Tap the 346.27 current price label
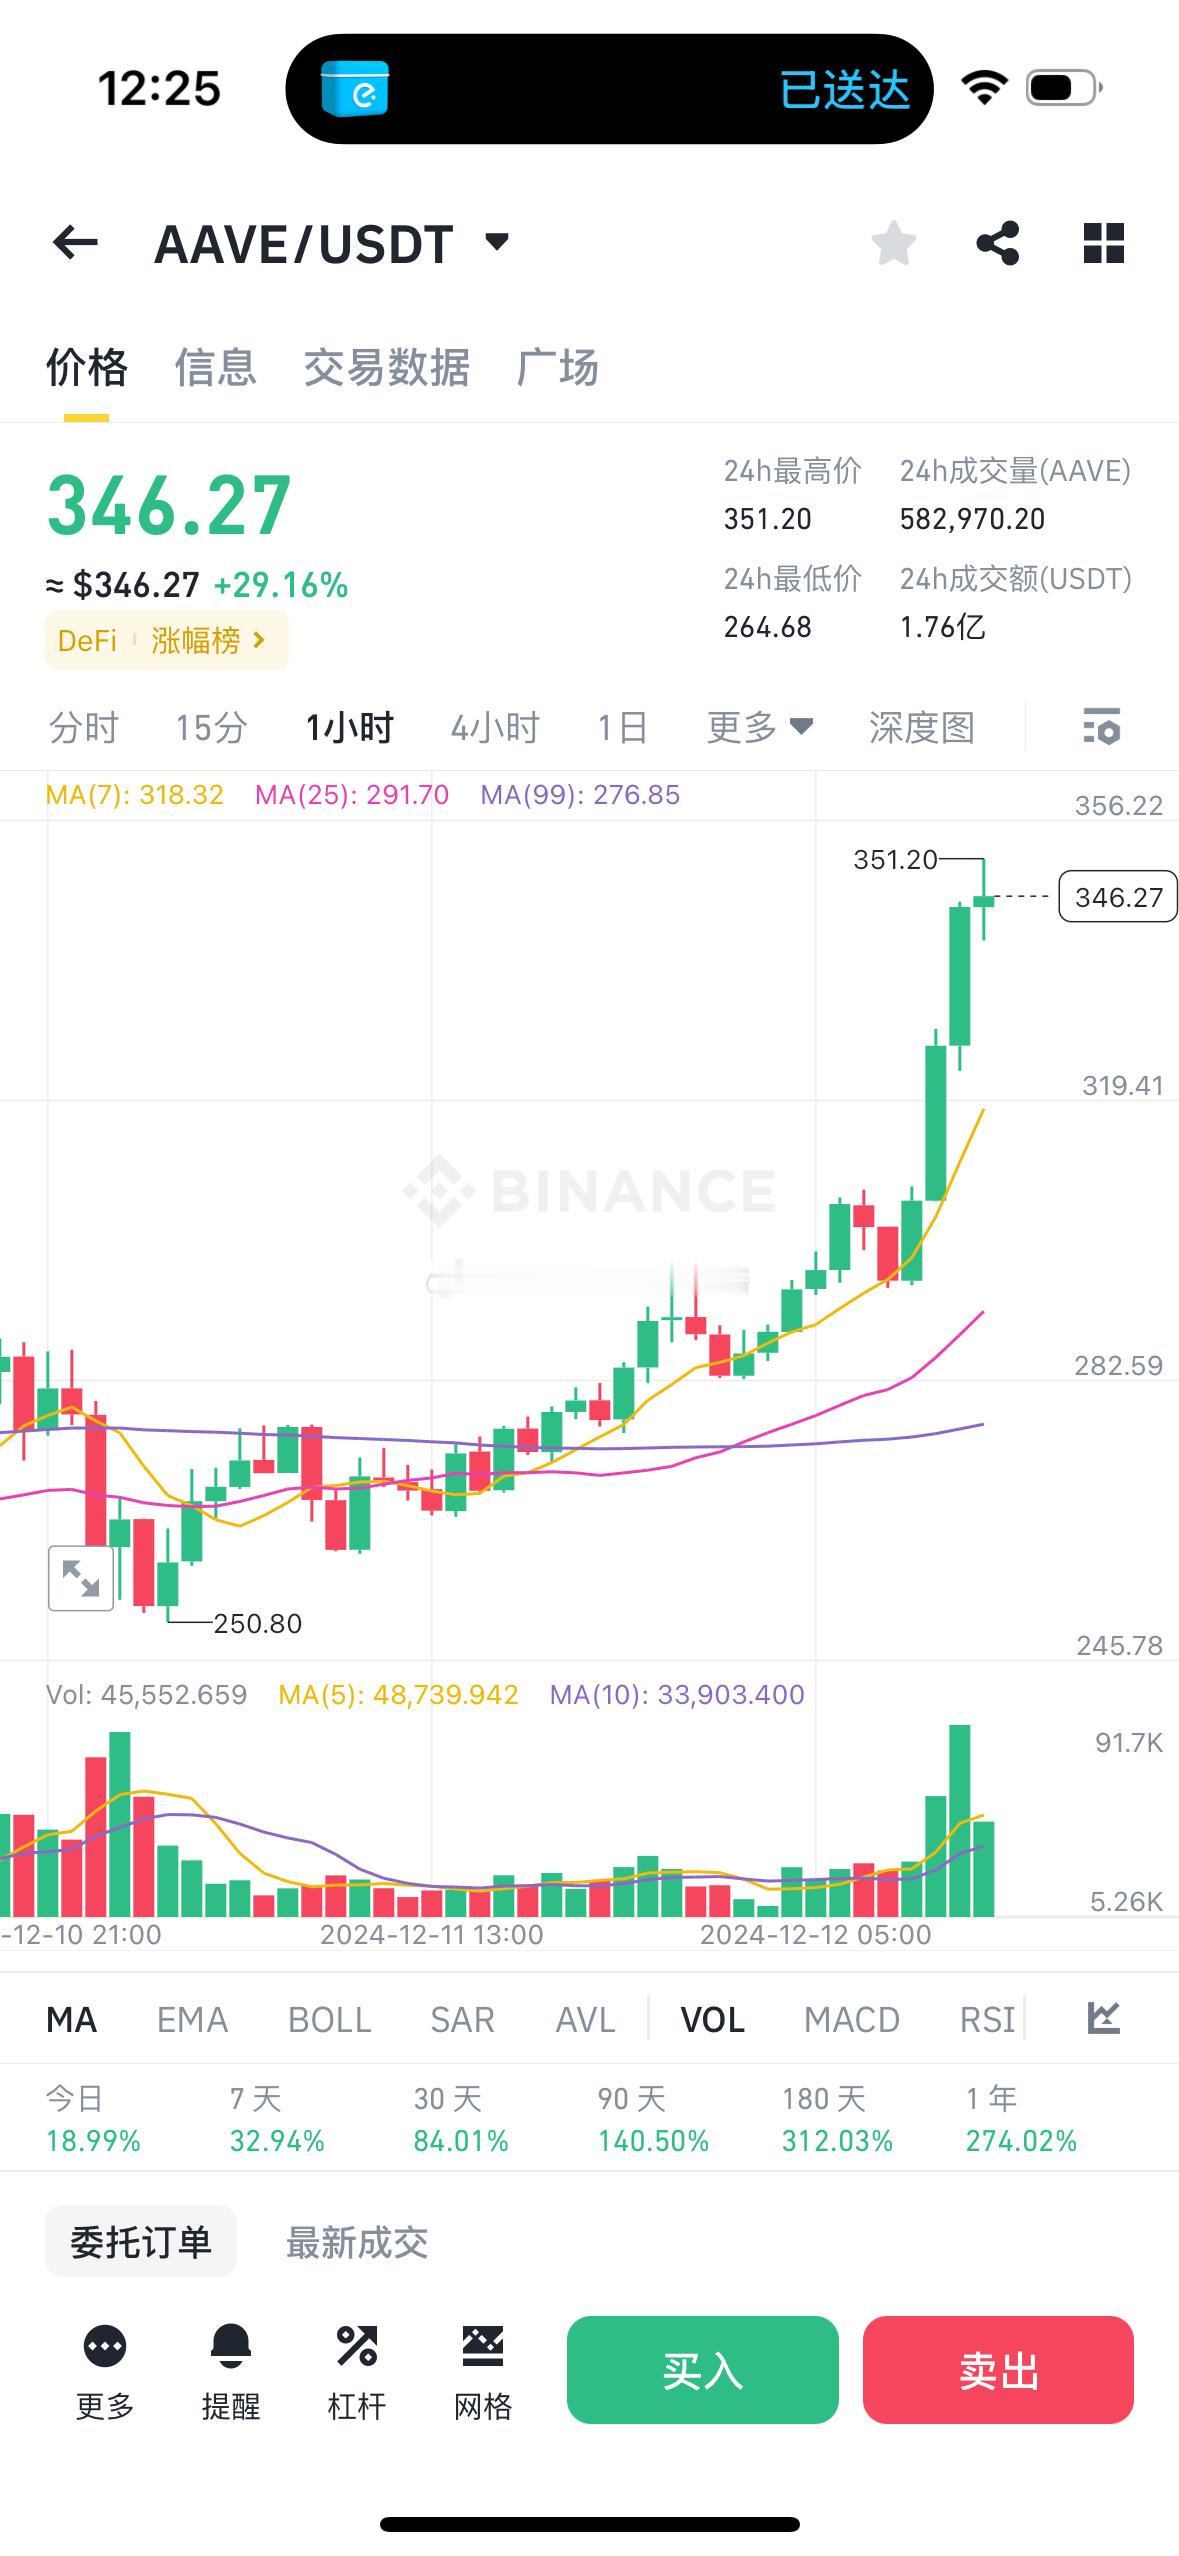1179x2556 pixels. tap(1118, 897)
